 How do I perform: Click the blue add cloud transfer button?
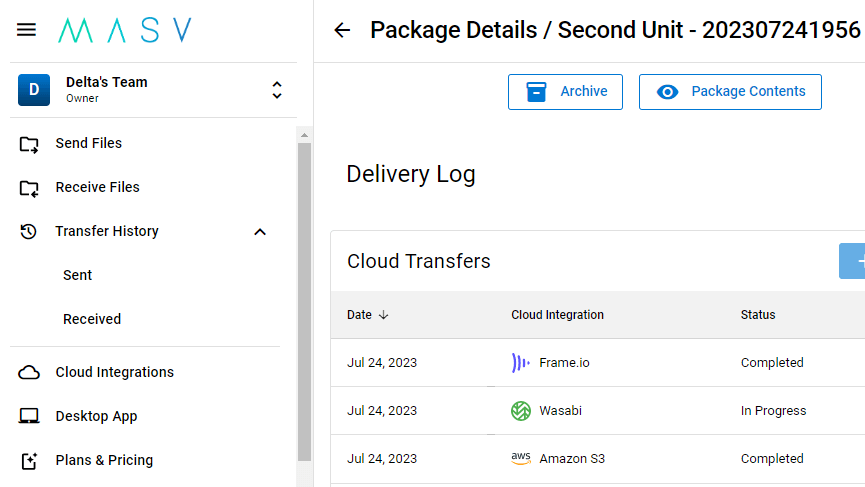coord(852,261)
